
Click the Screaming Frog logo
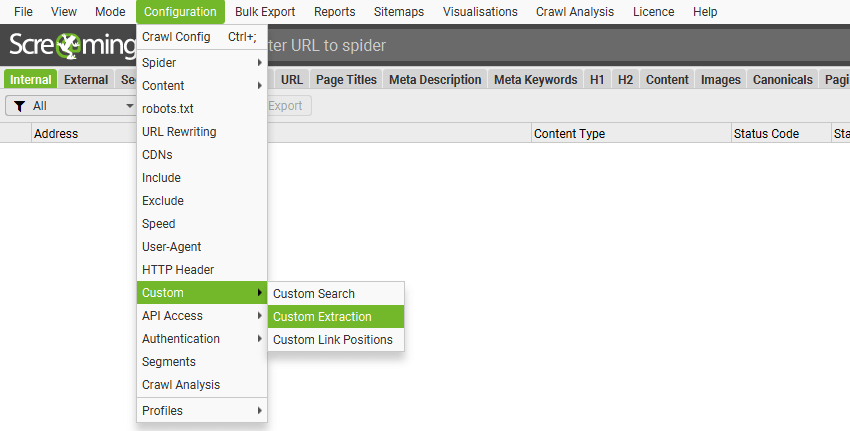[70, 46]
